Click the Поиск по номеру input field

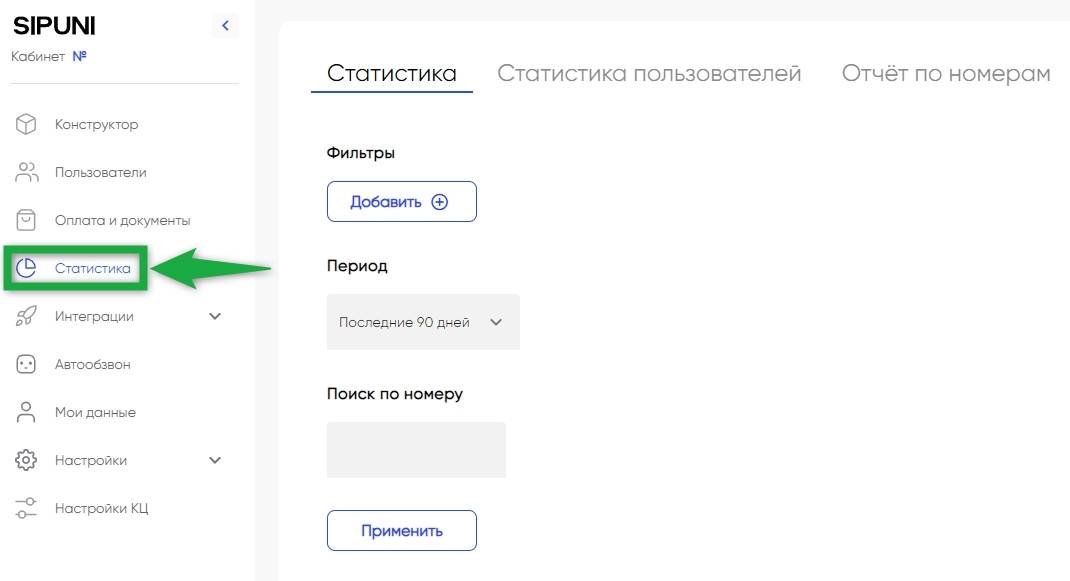pyautogui.click(x=416, y=450)
